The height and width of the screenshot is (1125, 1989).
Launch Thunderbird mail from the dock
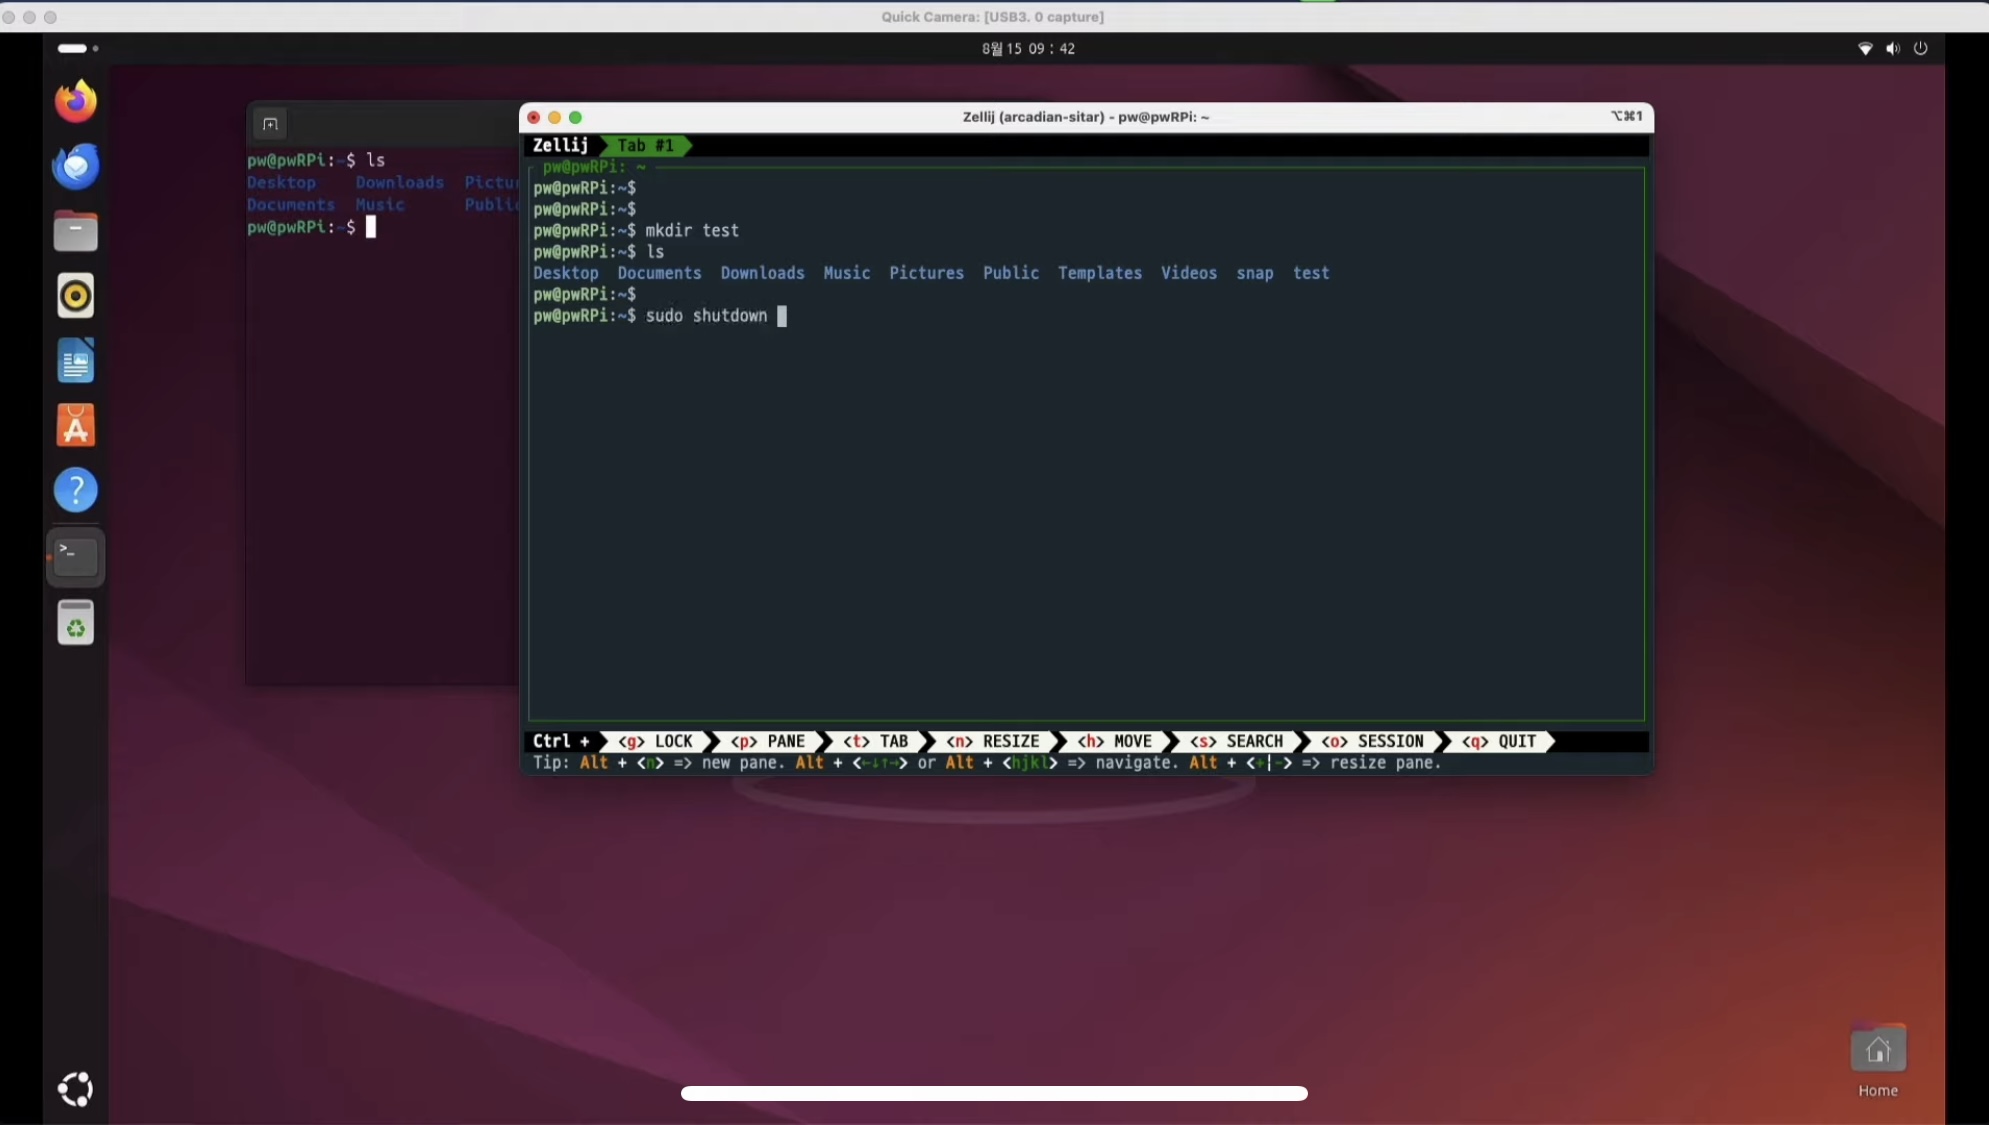pos(75,166)
